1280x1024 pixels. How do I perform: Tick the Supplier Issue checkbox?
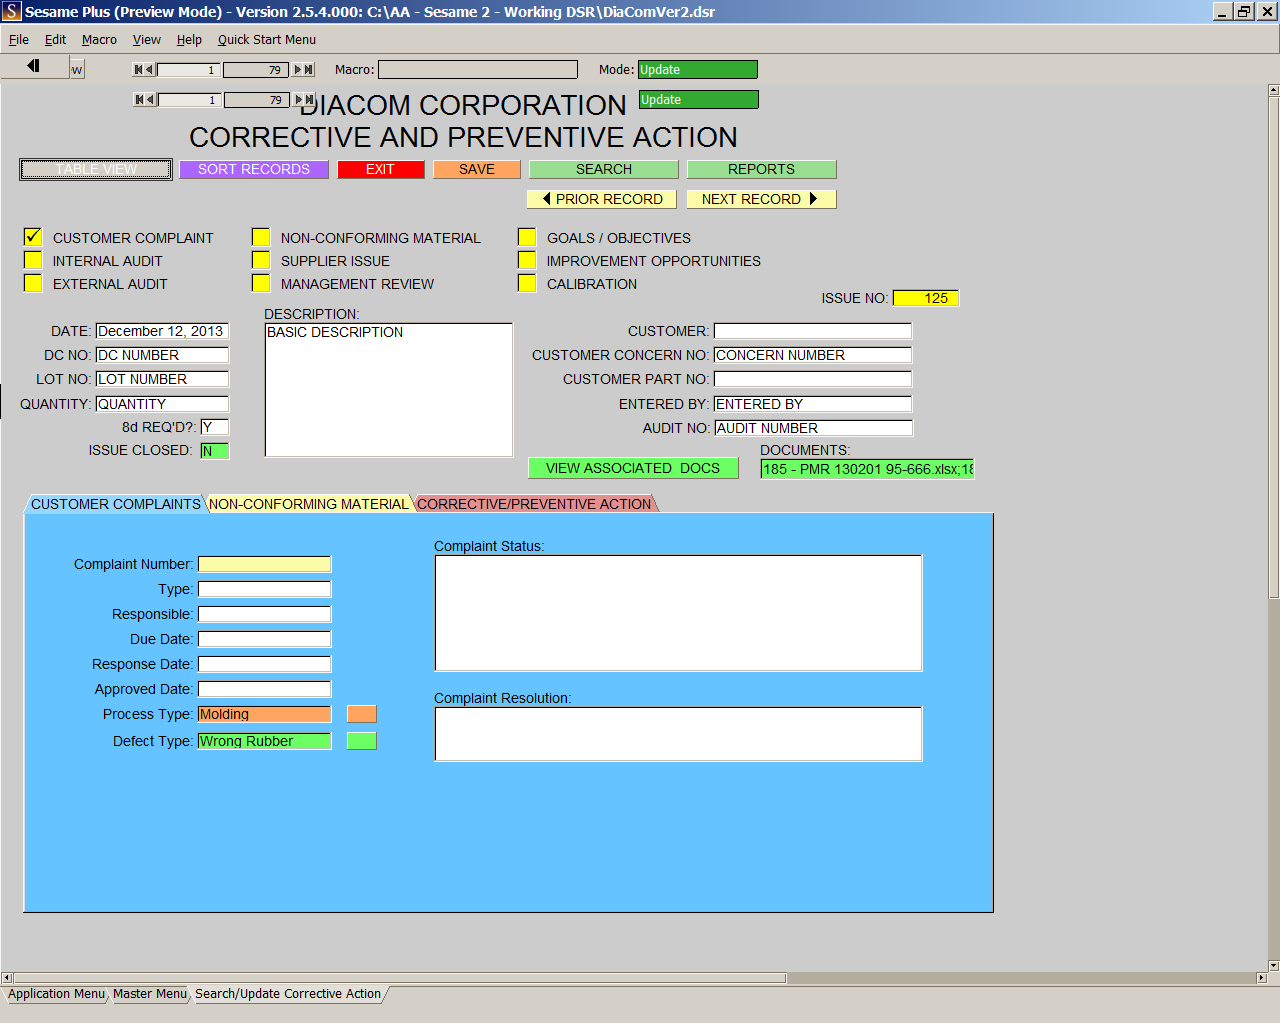coord(261,260)
